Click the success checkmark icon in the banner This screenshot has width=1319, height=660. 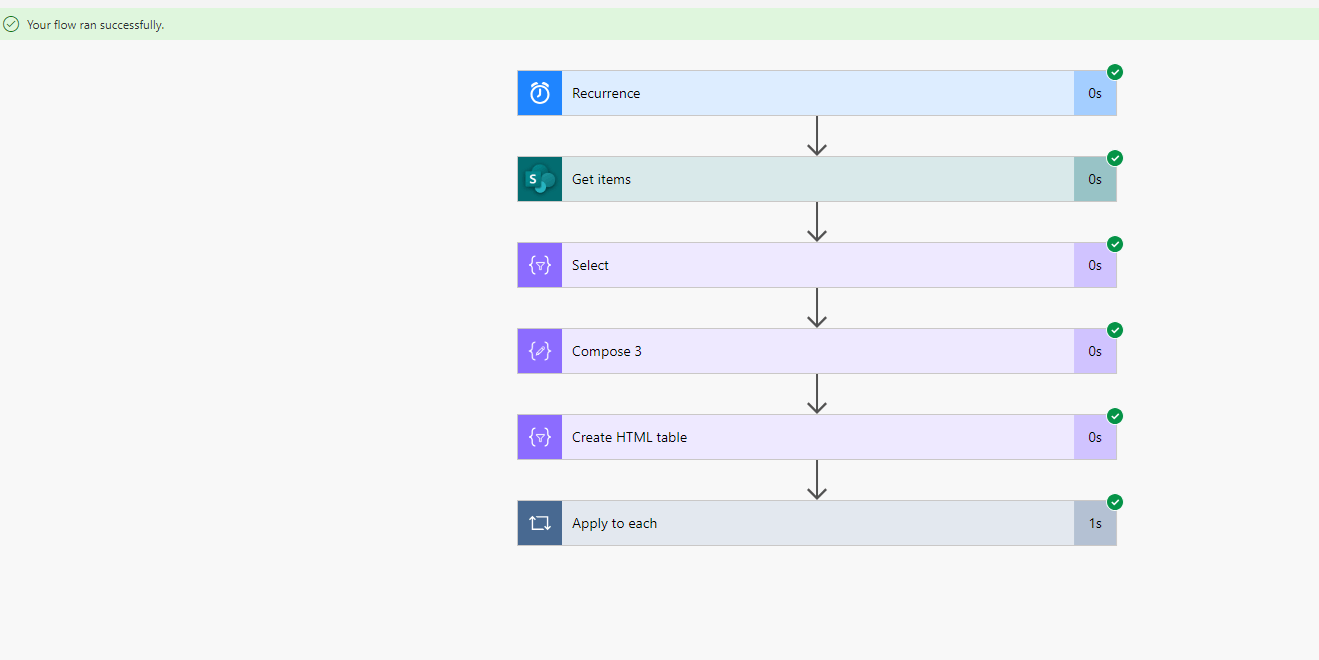(11, 24)
